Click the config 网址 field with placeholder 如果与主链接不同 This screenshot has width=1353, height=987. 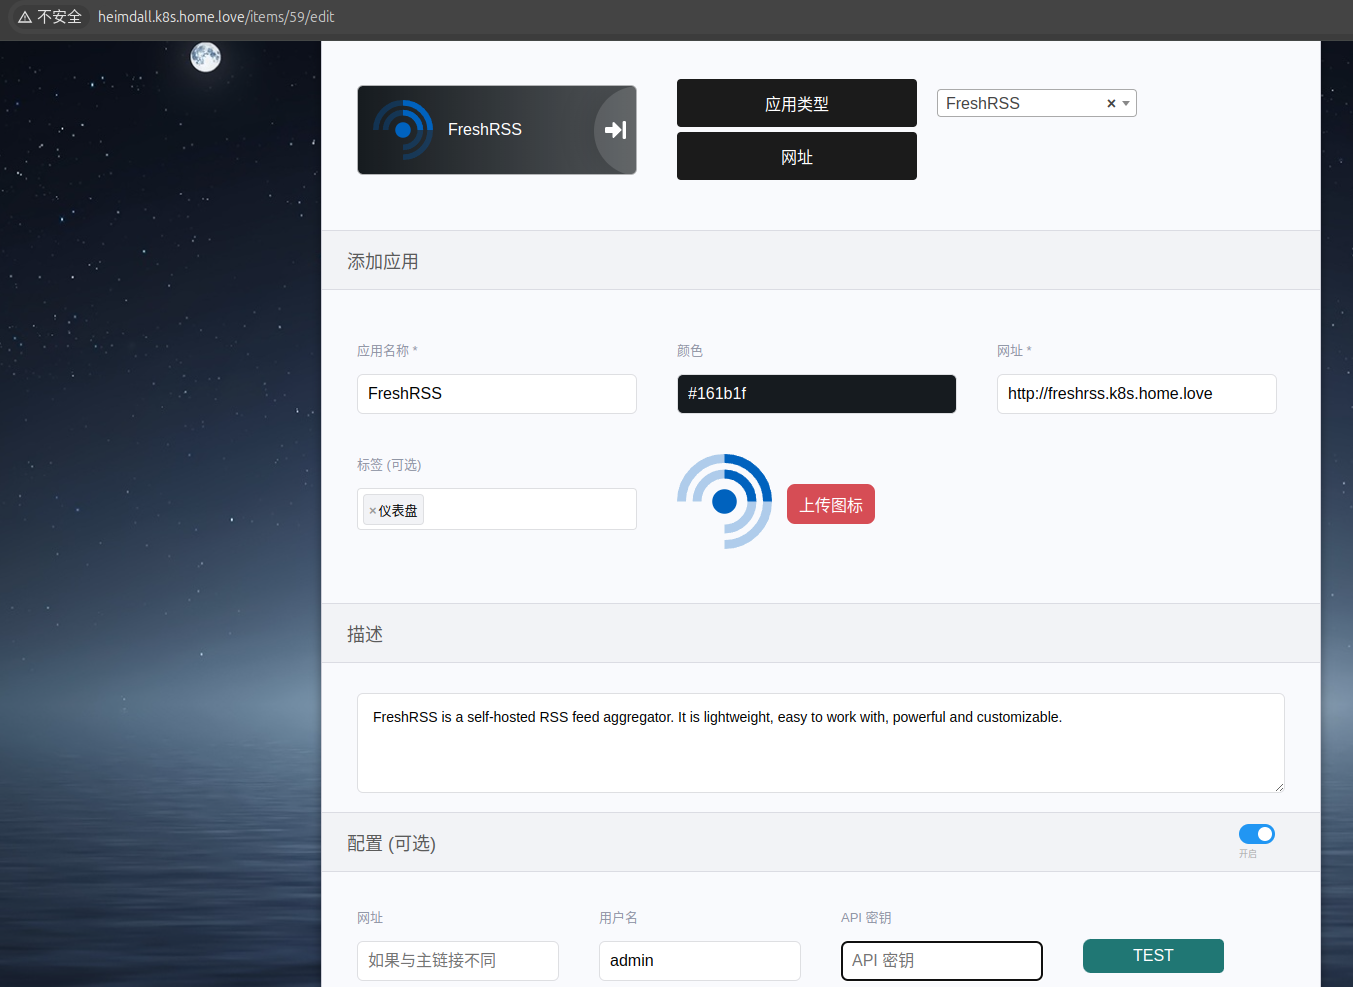click(458, 961)
